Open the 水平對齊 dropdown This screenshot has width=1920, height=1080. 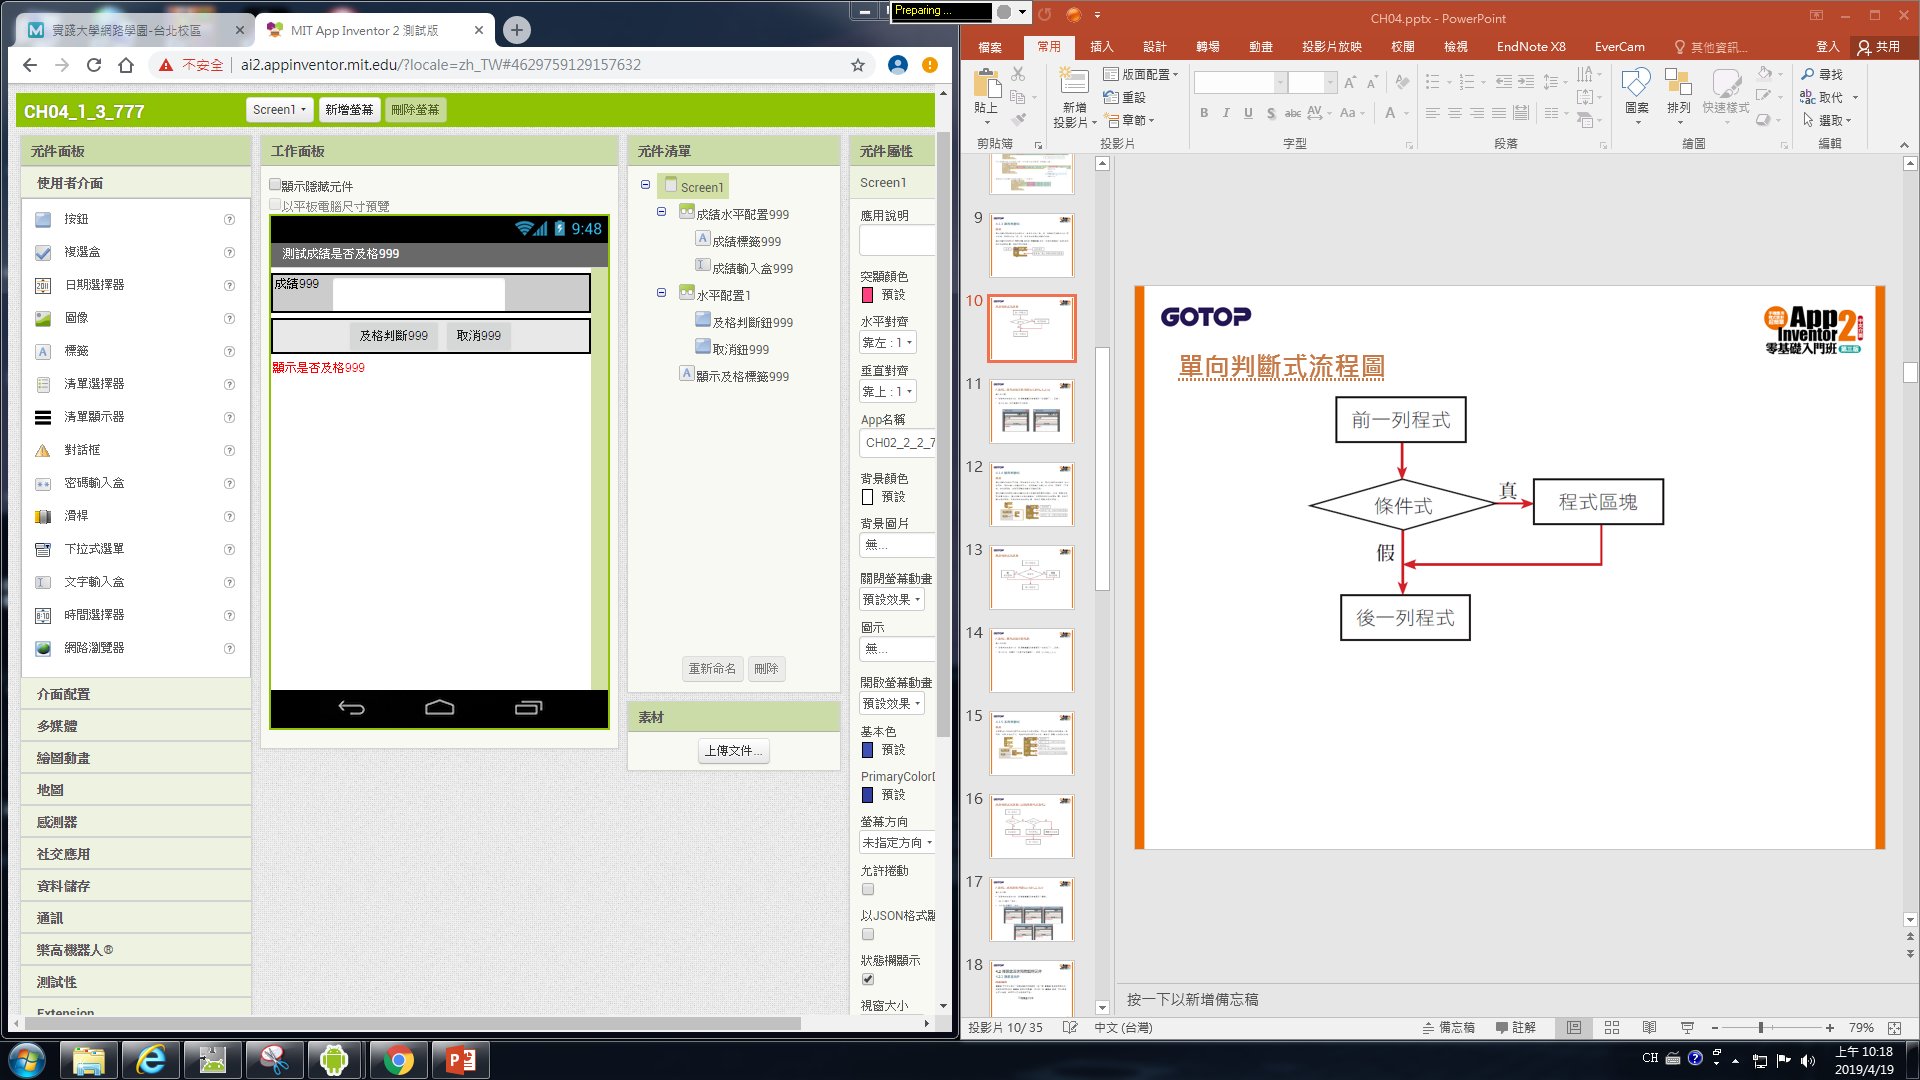888,342
